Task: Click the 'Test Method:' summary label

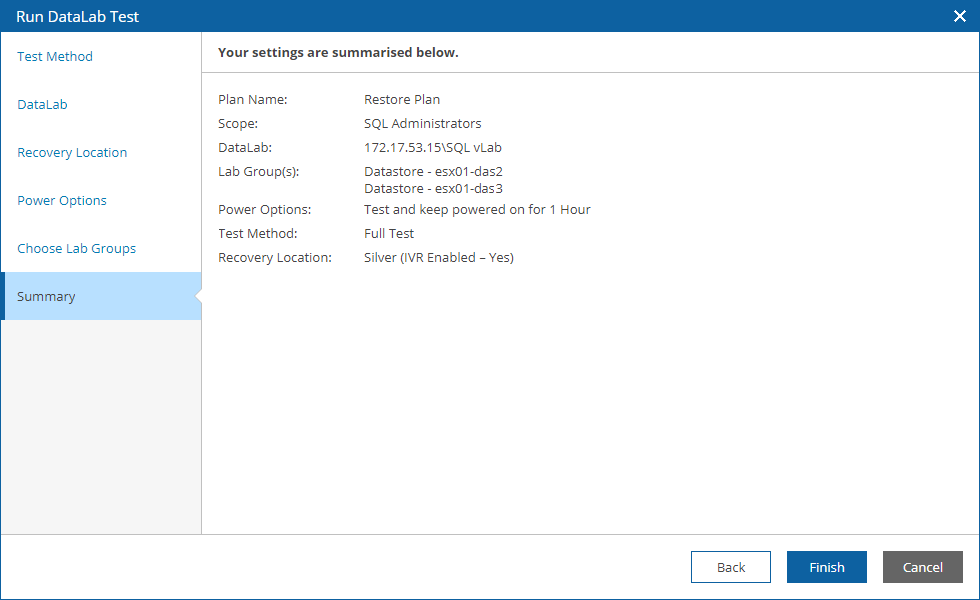Action: point(258,233)
